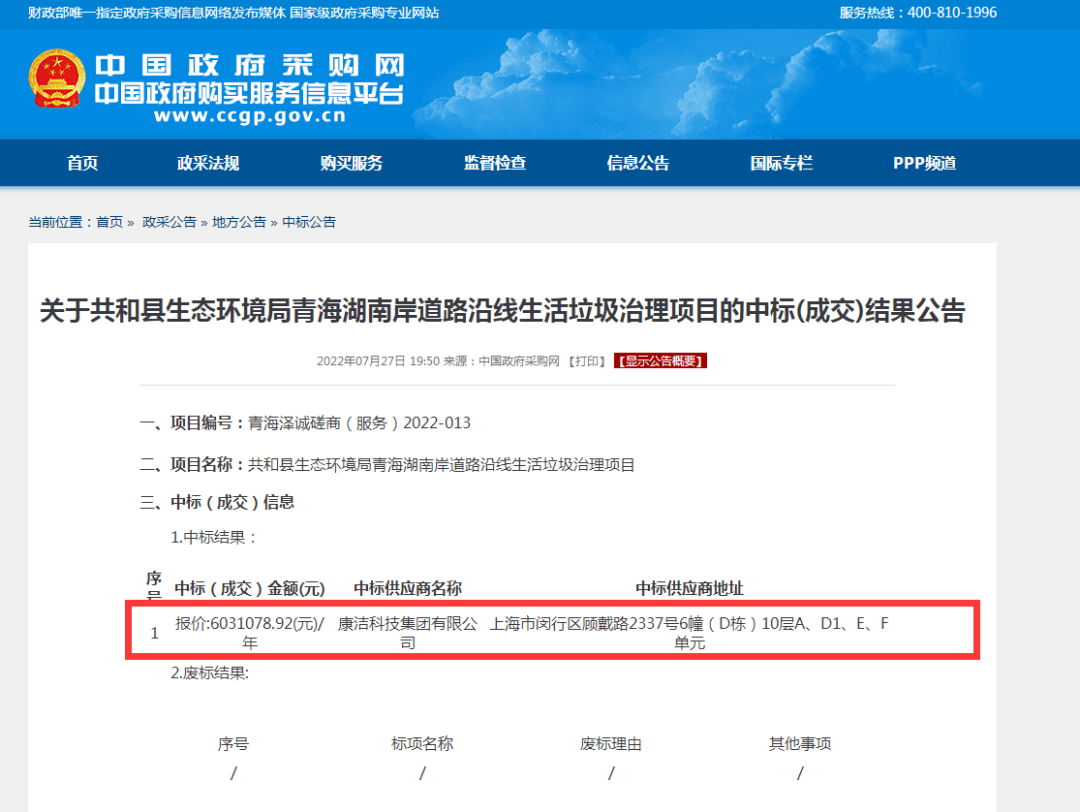
Task: Click the www.ccgp.gov.cn web address text
Action: tap(250, 116)
